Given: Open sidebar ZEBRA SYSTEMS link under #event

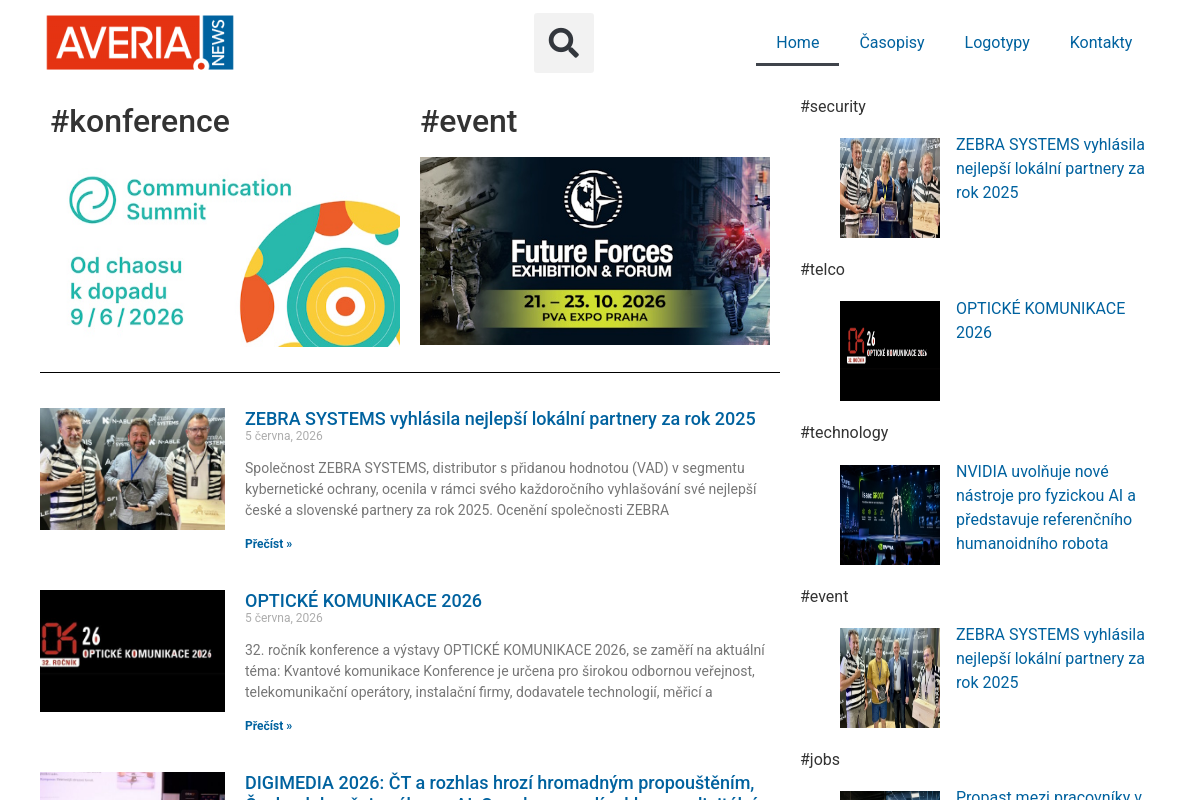Looking at the screenshot, I should (x=1050, y=658).
